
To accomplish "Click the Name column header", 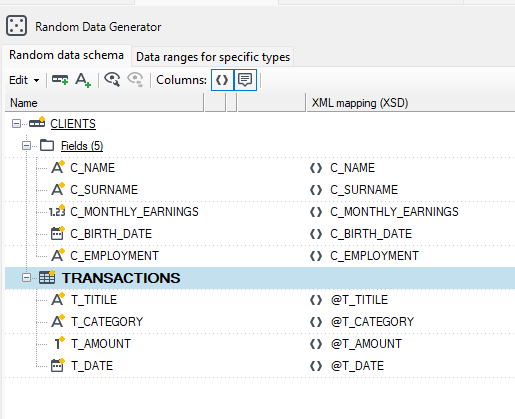I will 104,103.
